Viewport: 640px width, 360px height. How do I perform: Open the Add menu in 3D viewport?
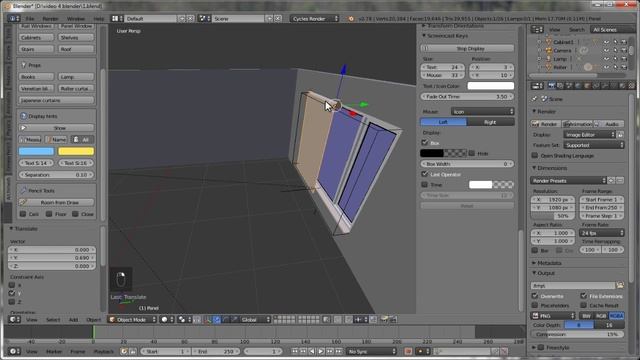[x=73, y=320]
